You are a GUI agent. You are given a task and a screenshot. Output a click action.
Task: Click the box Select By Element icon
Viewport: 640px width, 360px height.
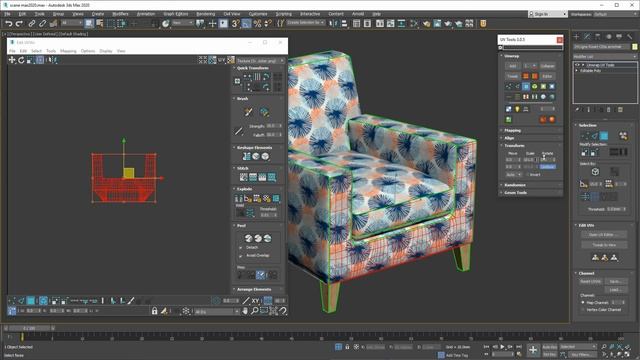point(595,172)
